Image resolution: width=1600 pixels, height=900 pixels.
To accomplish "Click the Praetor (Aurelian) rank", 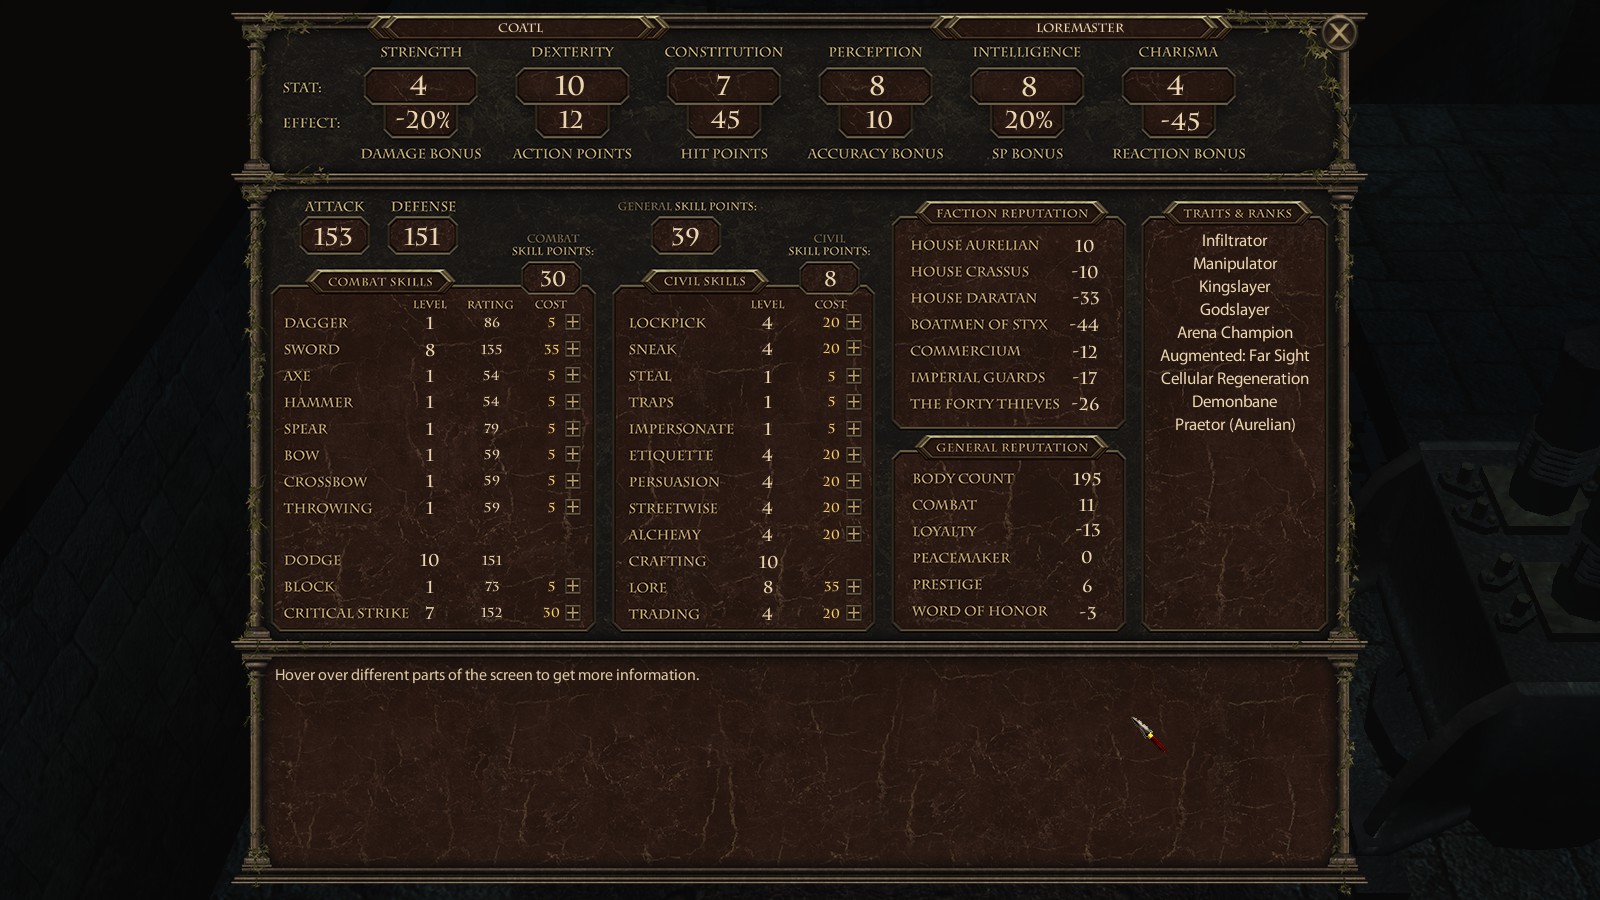I will [1234, 425].
